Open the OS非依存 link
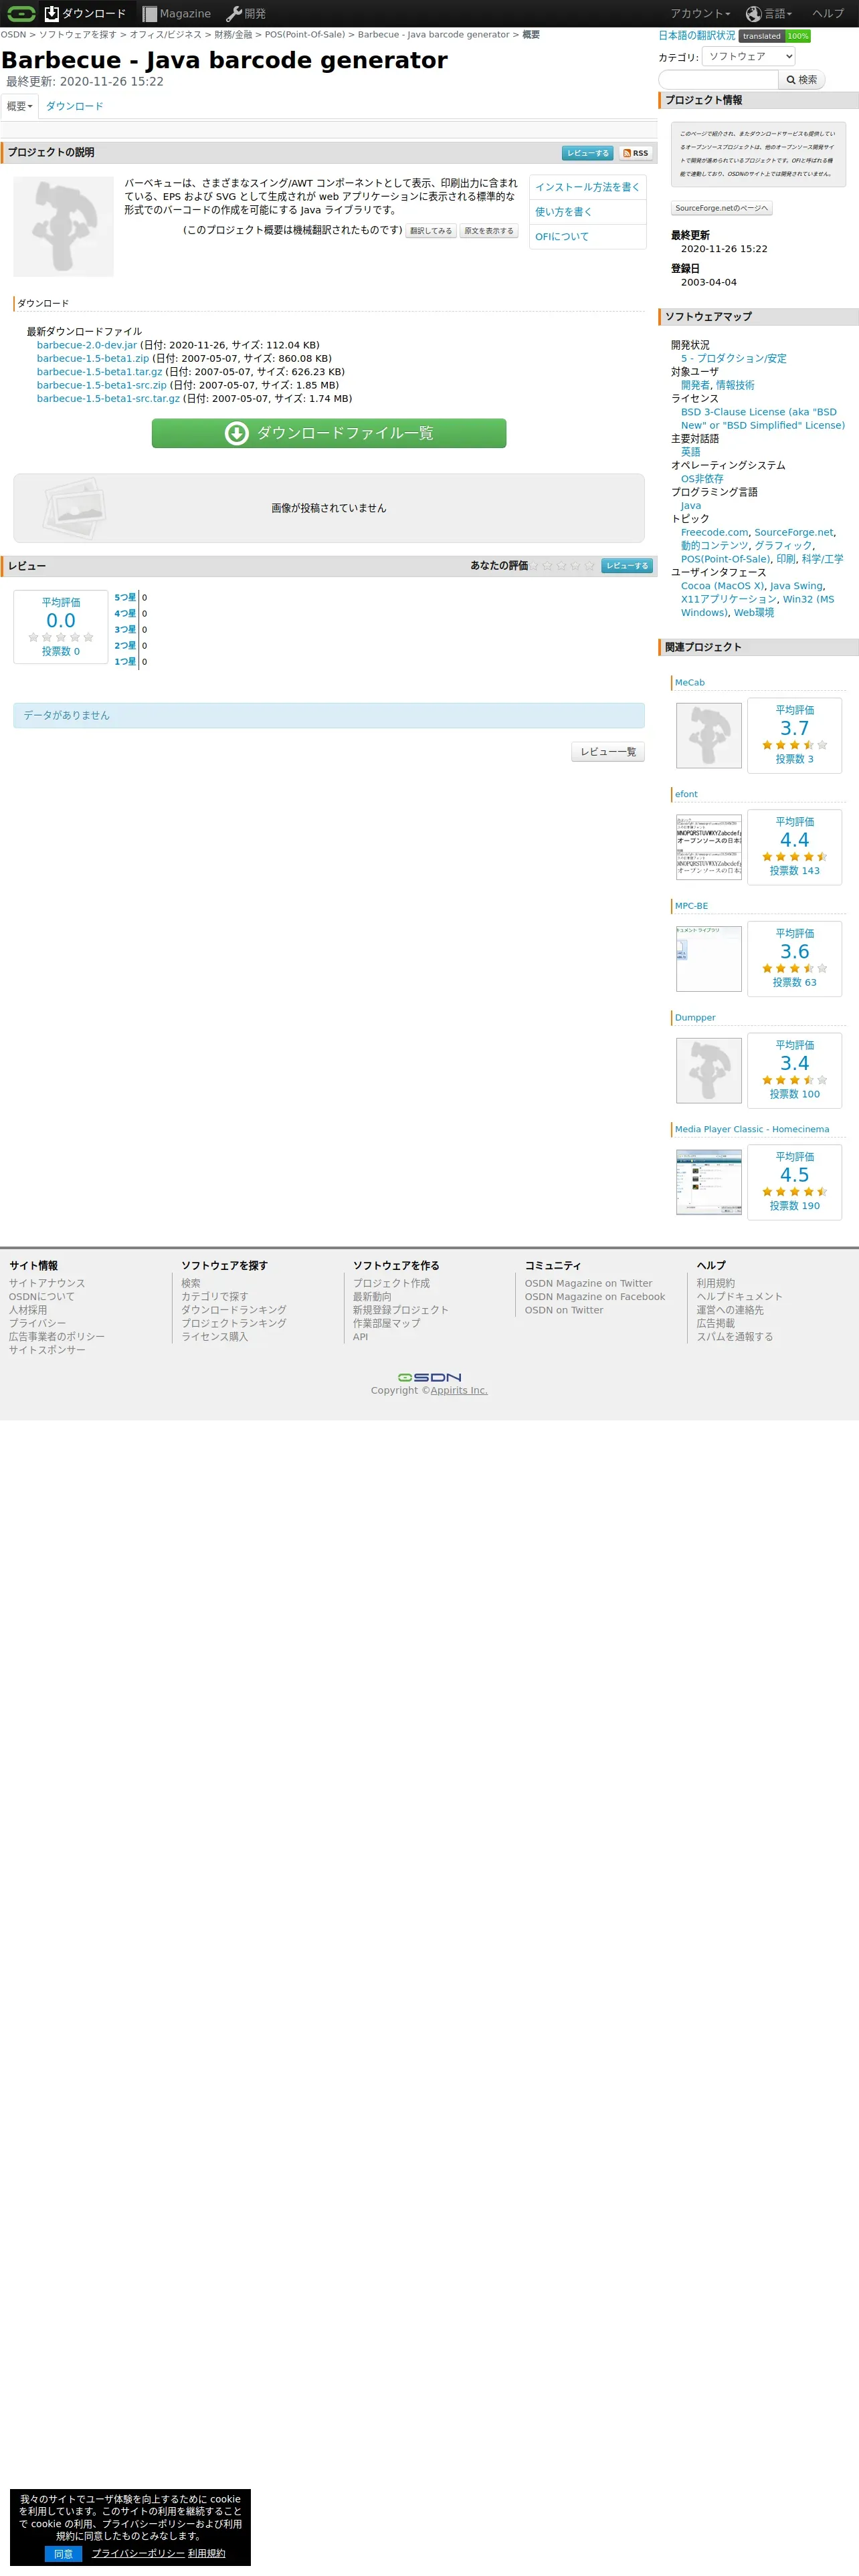This screenshot has width=859, height=2576. pyautogui.click(x=702, y=479)
